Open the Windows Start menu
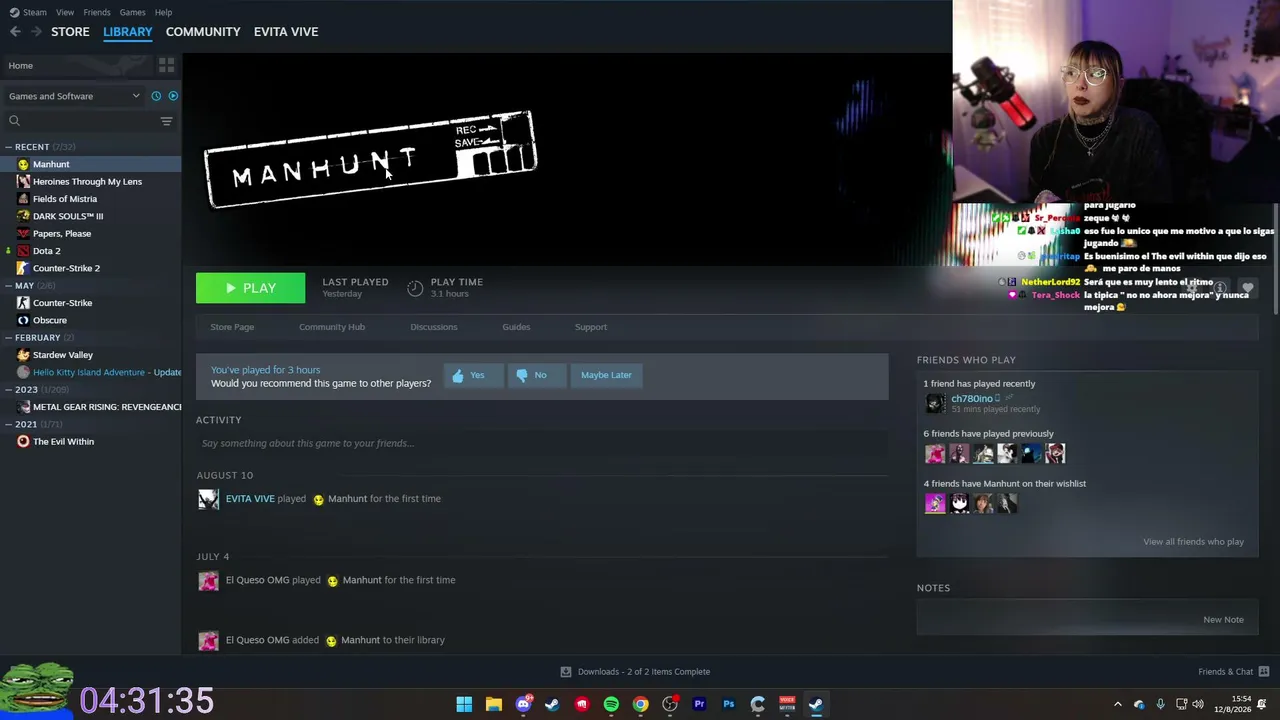The image size is (1280, 720). 464,704
